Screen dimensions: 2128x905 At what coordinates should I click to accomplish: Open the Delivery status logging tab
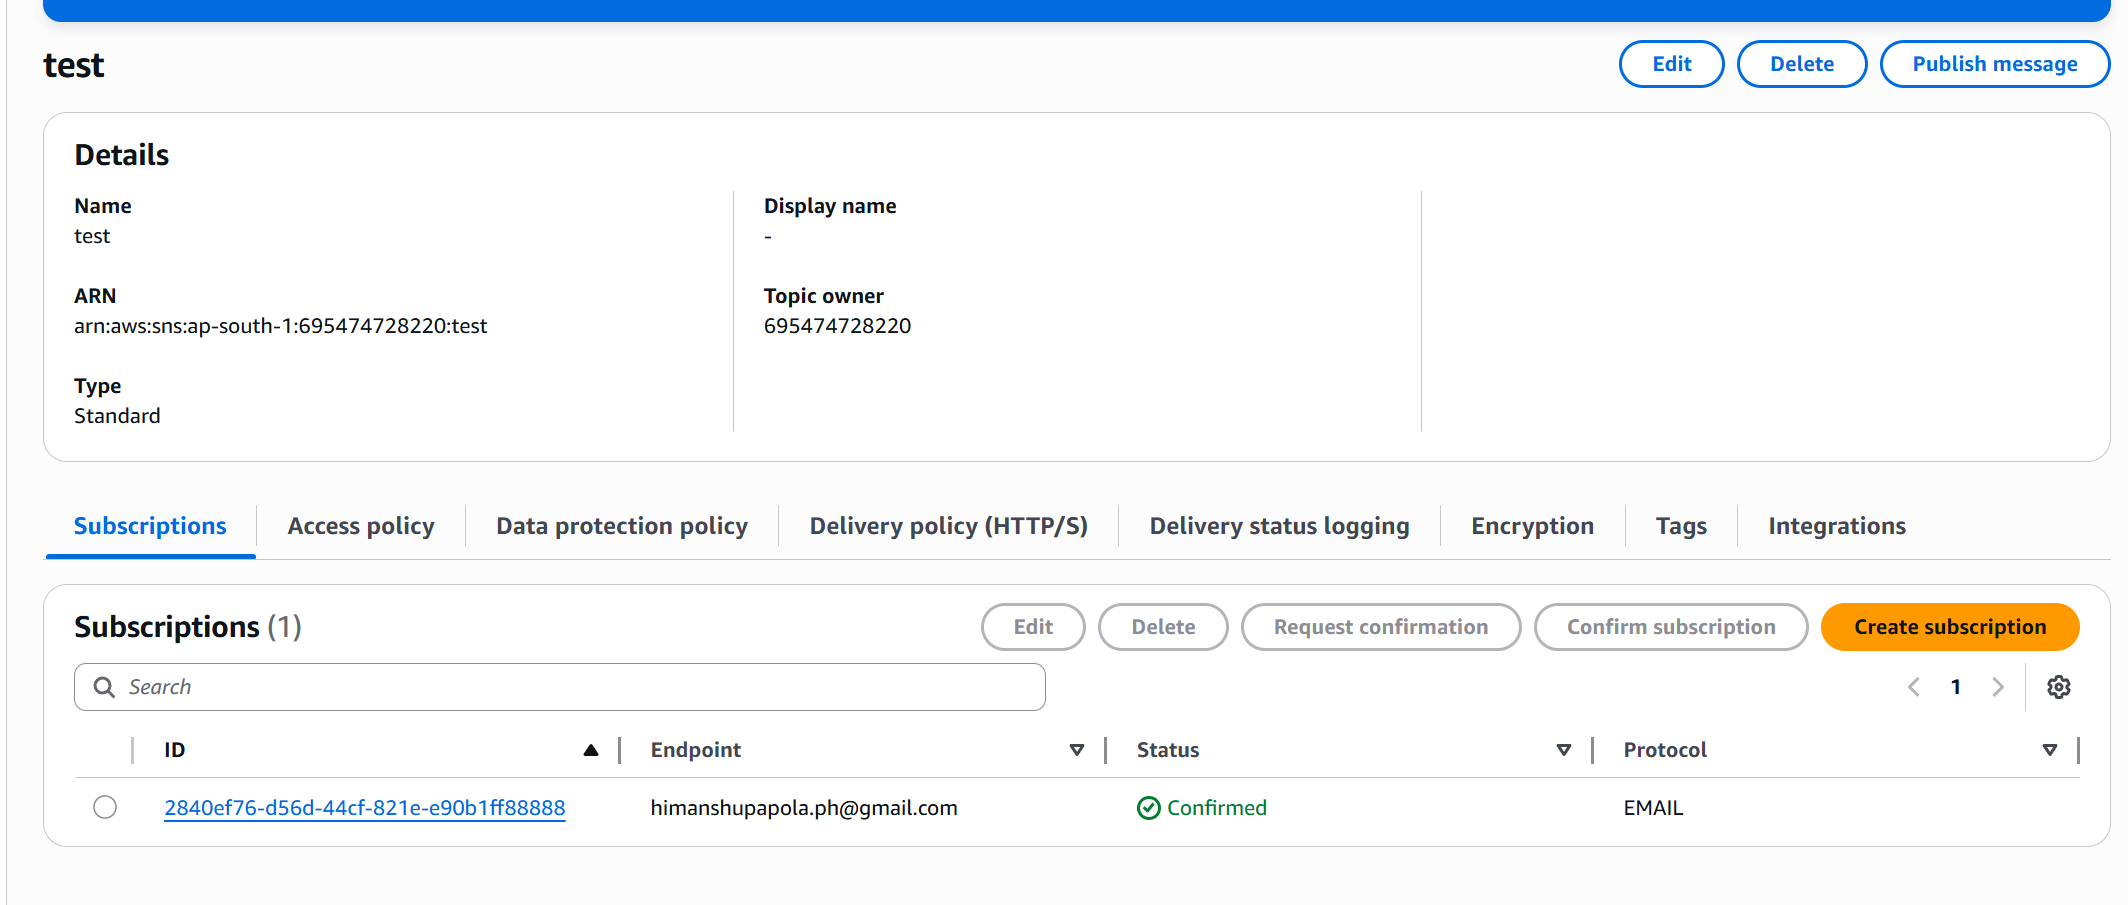[1279, 526]
